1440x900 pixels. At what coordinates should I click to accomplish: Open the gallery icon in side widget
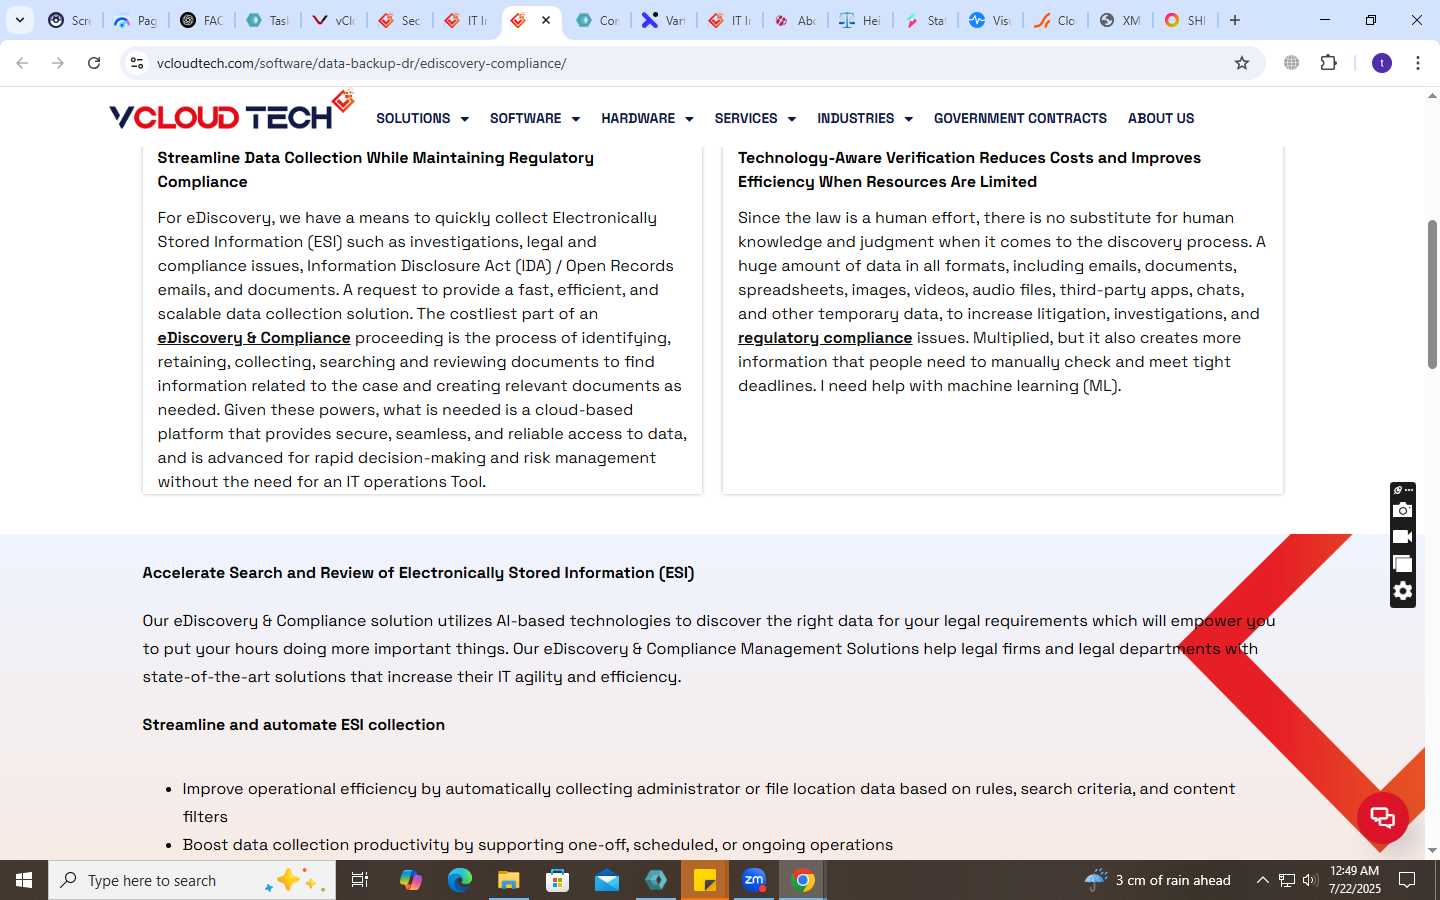tap(1403, 564)
